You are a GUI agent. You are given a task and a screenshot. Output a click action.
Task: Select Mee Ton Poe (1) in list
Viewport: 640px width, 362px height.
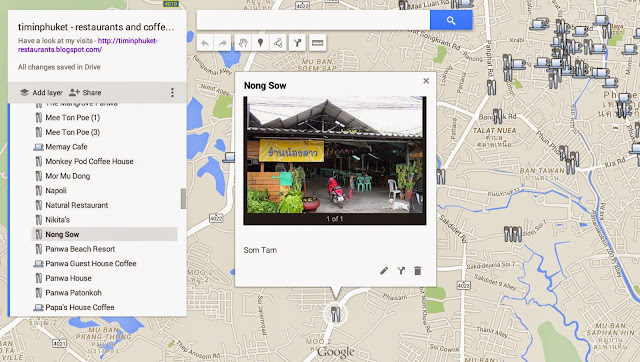104,118
